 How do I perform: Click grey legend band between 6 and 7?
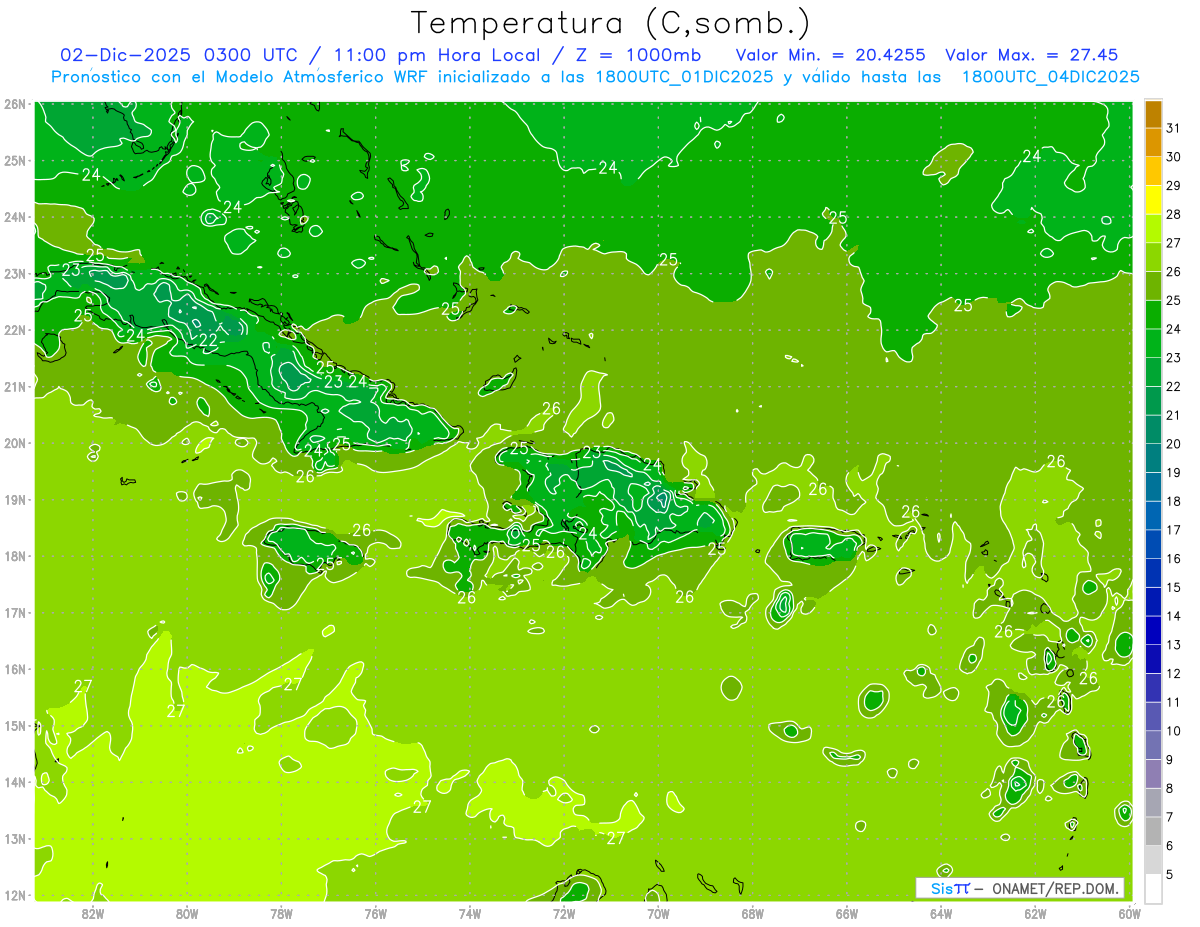[x=1153, y=831]
